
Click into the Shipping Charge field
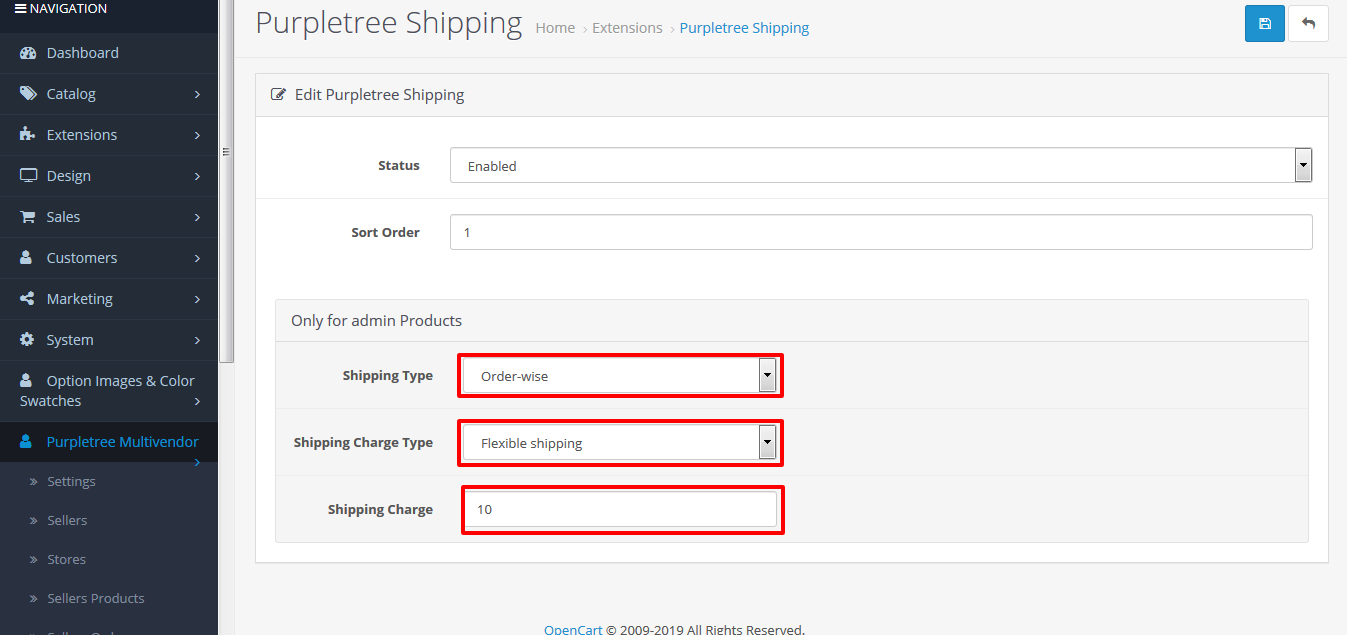click(621, 509)
